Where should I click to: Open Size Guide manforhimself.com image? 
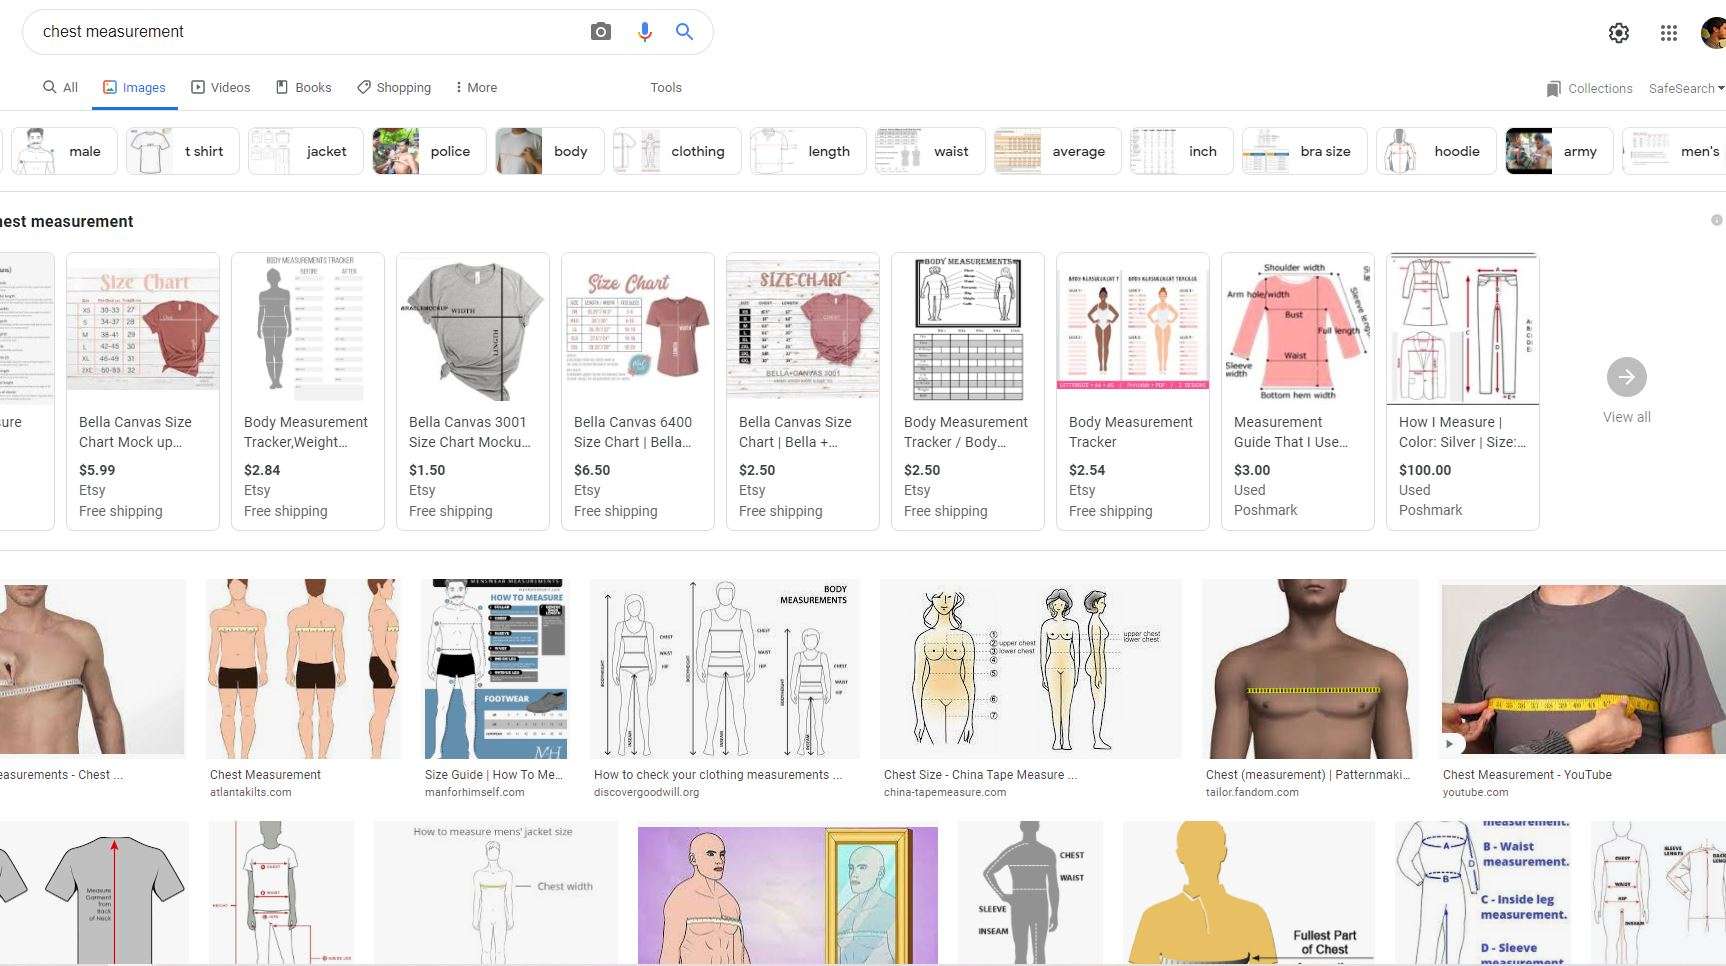[x=497, y=669]
